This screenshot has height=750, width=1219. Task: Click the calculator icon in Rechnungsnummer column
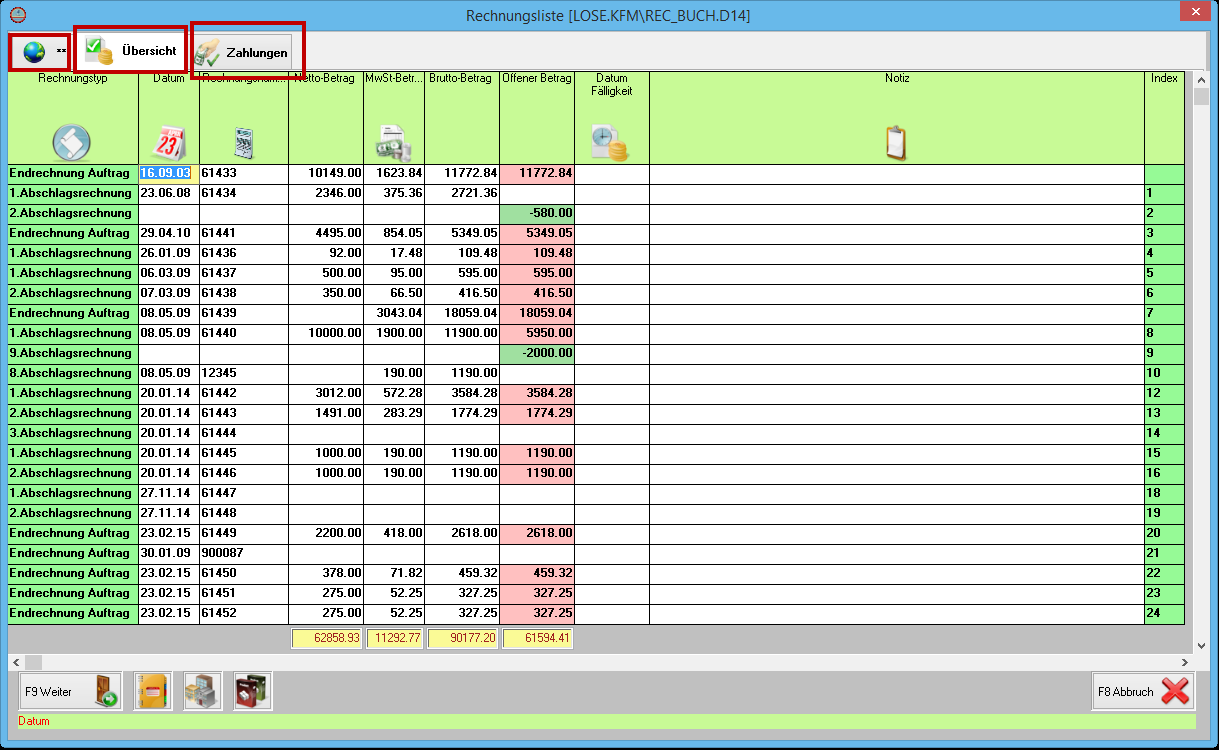click(244, 143)
